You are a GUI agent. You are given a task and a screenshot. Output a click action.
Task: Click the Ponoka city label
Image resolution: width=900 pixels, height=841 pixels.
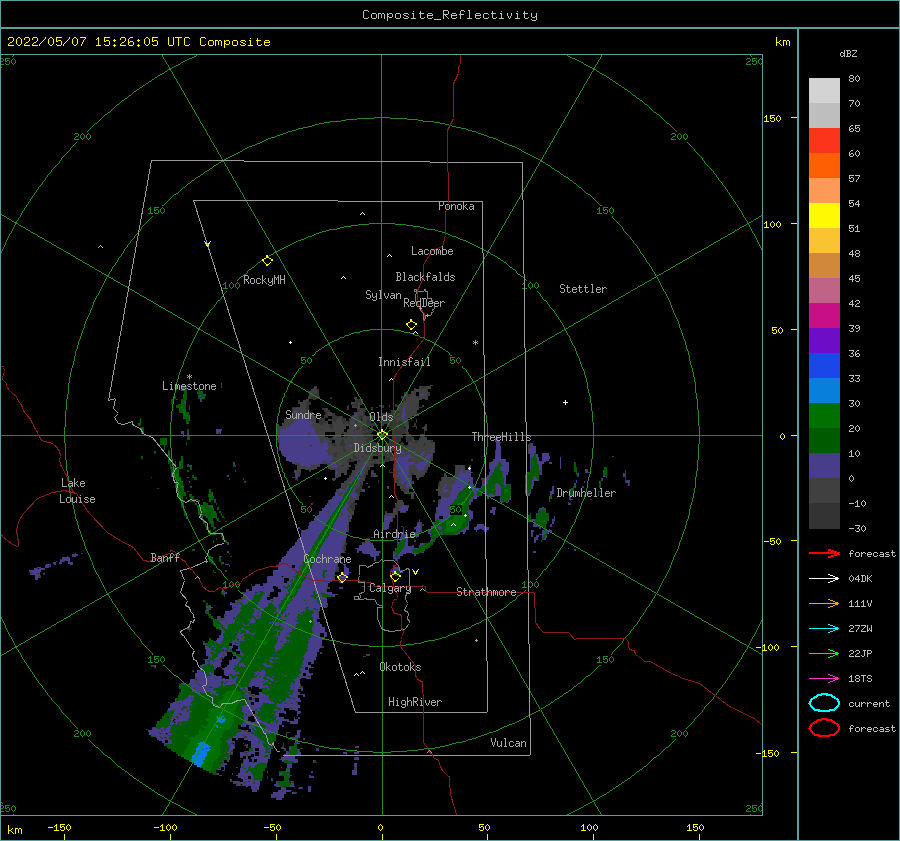click(x=456, y=206)
